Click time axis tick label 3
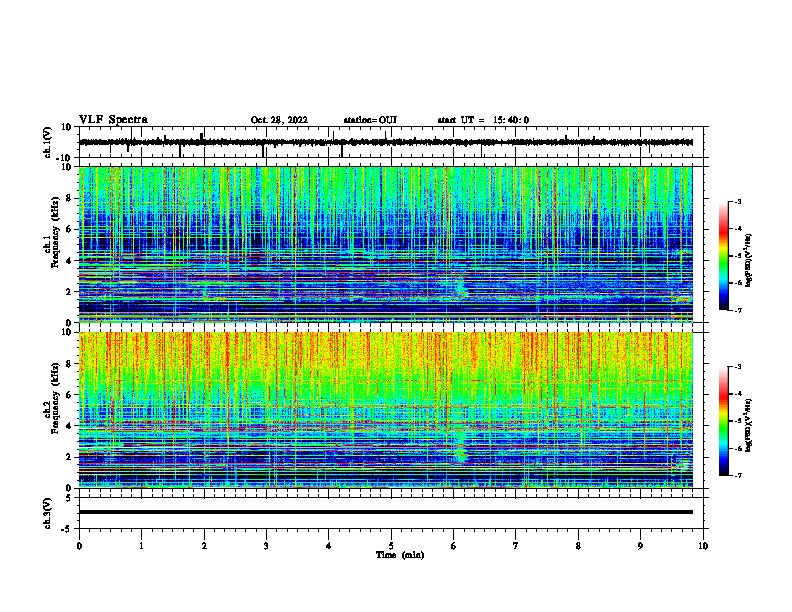Image resolution: width=792 pixels, height=612 pixels. [x=266, y=546]
